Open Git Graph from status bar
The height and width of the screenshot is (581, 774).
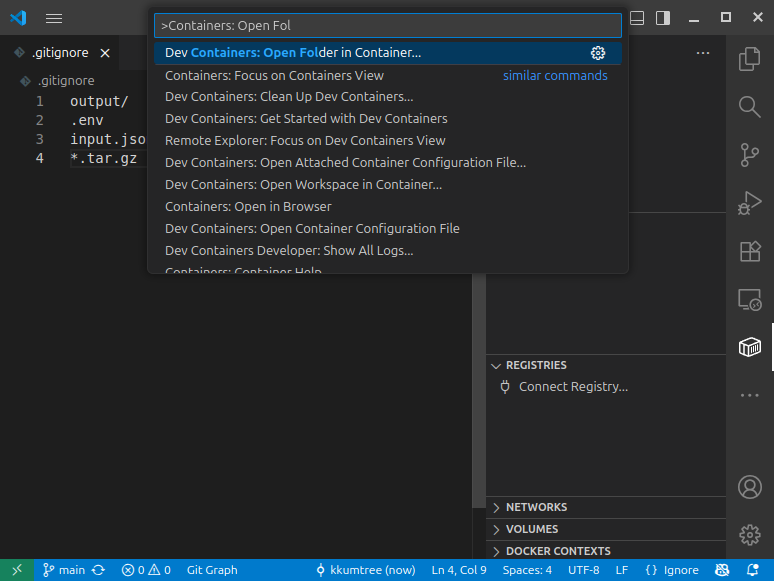[212, 570]
